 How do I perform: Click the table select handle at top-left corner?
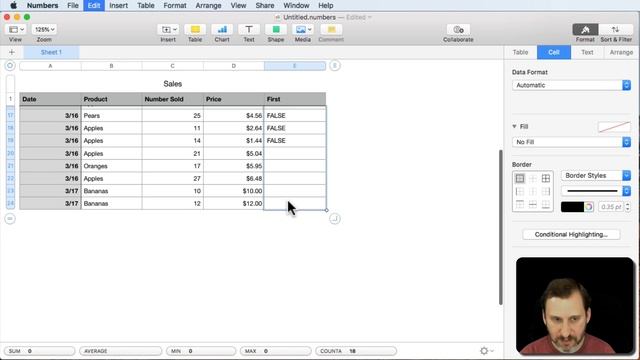click(10, 65)
